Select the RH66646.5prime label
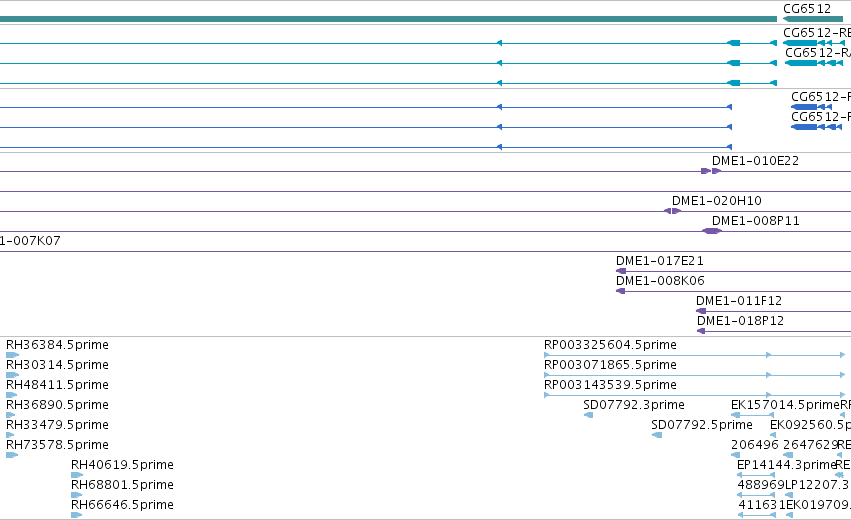This screenshot has width=851, height=520. tap(122, 506)
